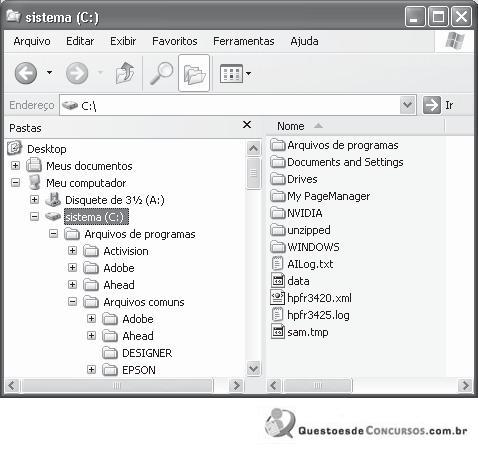Collapse the Meu computador tree node
Viewport: 478px width, 454px height.
pyautogui.click(x=15, y=182)
